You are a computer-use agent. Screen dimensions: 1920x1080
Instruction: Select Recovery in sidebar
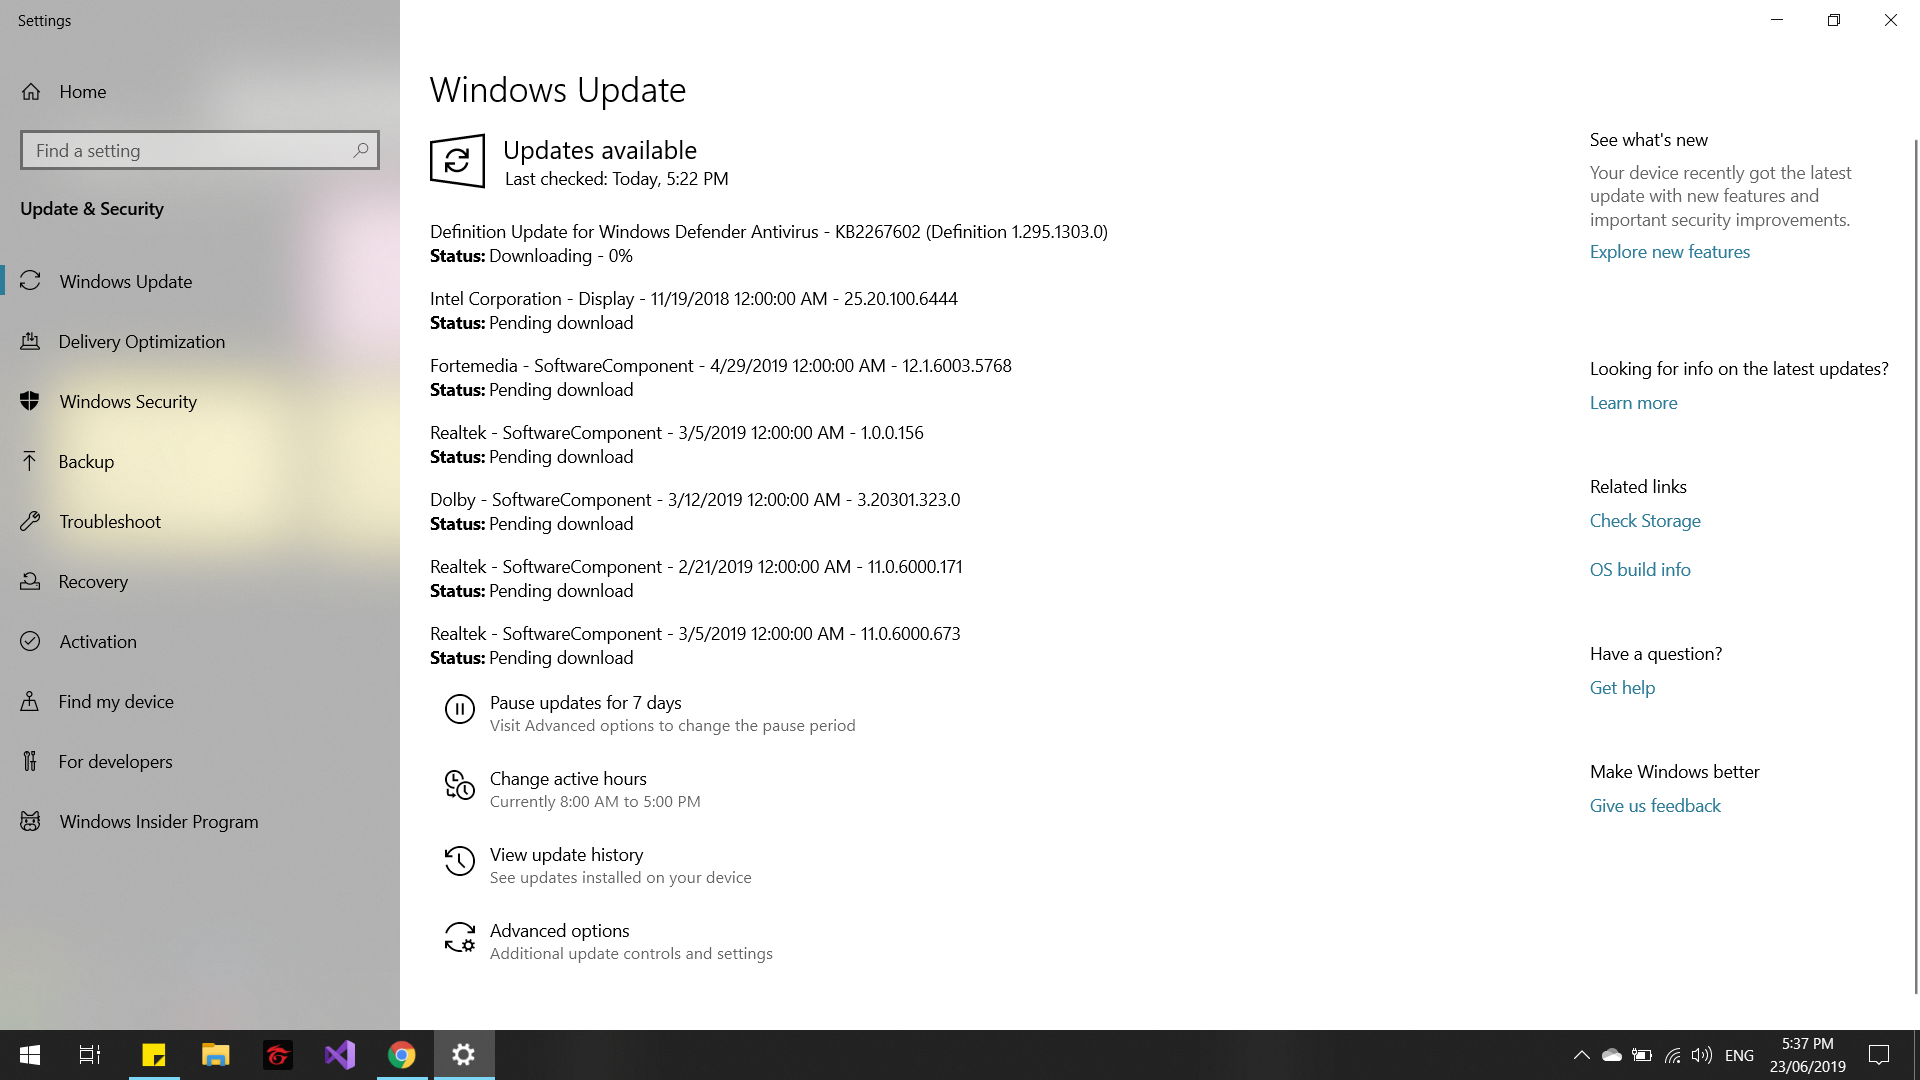coord(200,581)
